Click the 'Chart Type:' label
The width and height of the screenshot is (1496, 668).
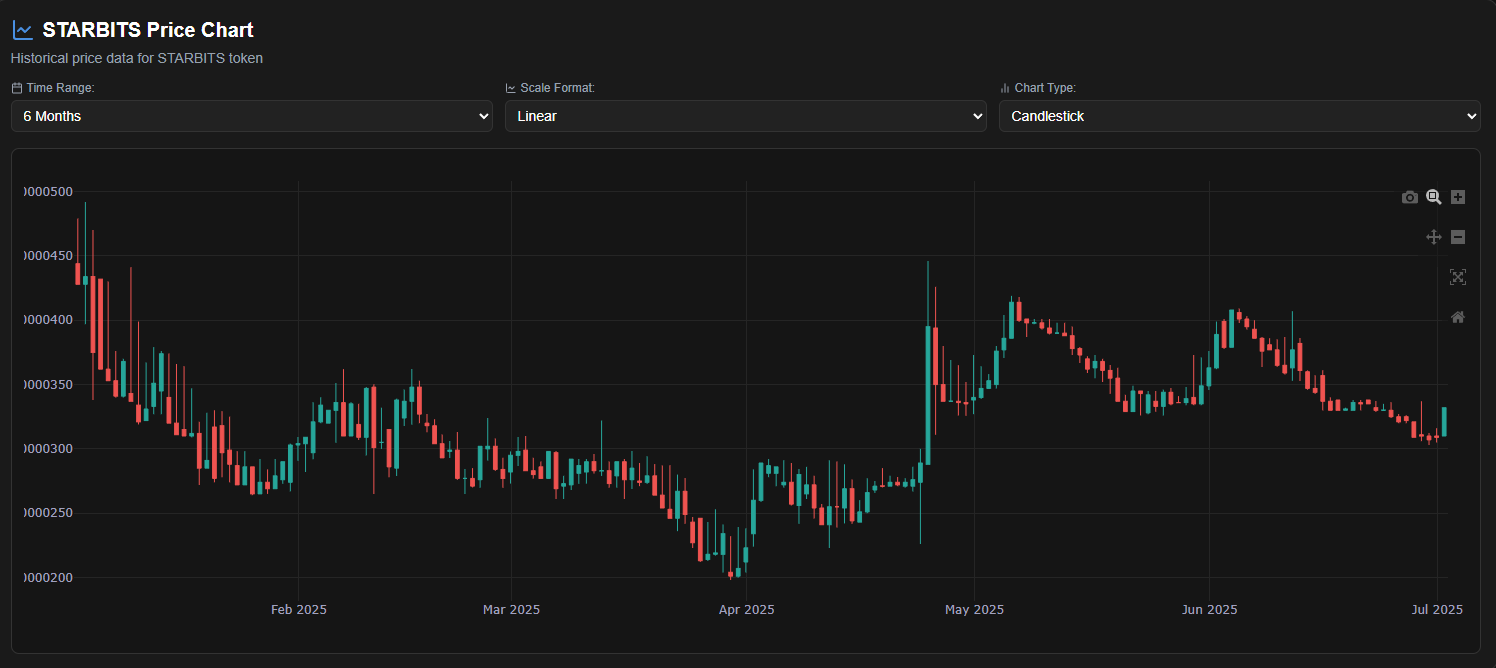pos(1045,88)
